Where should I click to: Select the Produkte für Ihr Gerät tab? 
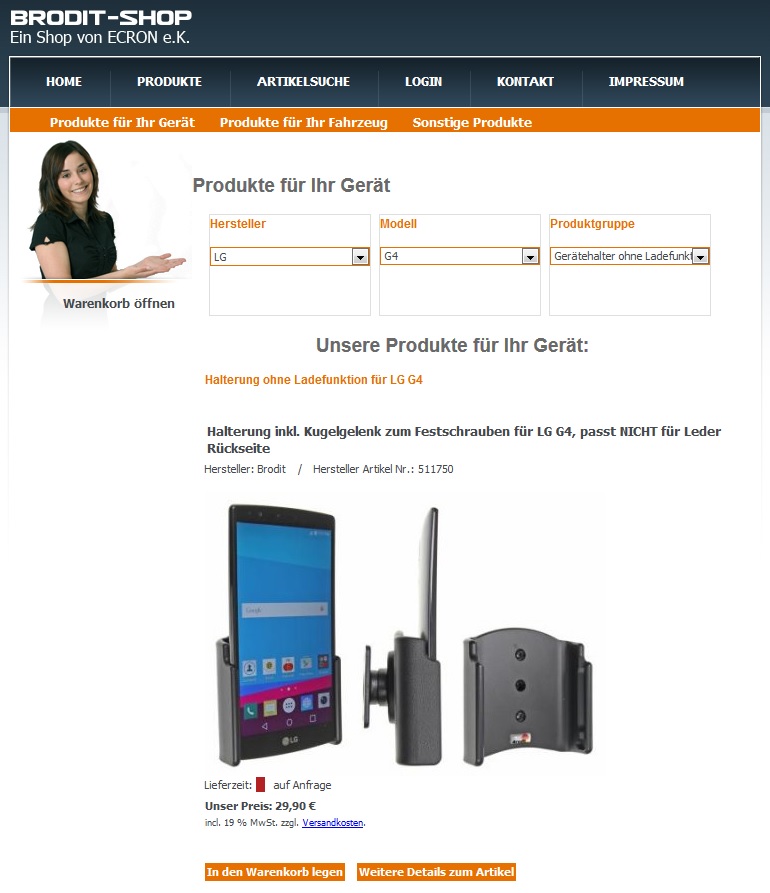pos(122,122)
